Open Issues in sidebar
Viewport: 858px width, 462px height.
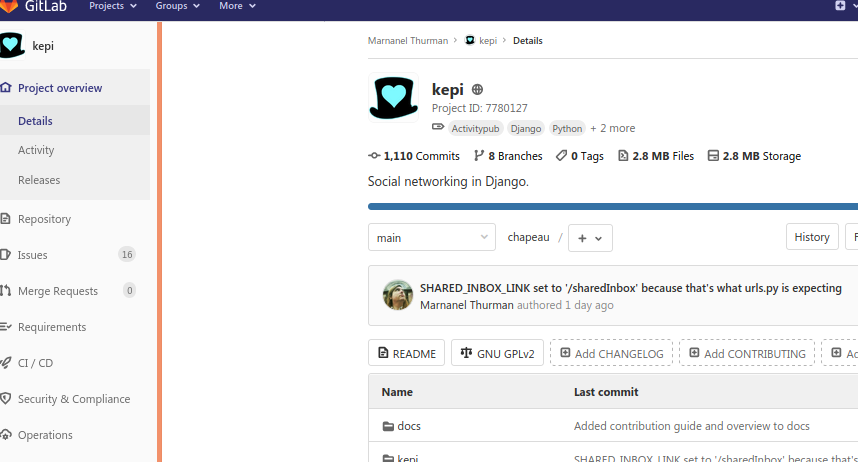click(32, 255)
